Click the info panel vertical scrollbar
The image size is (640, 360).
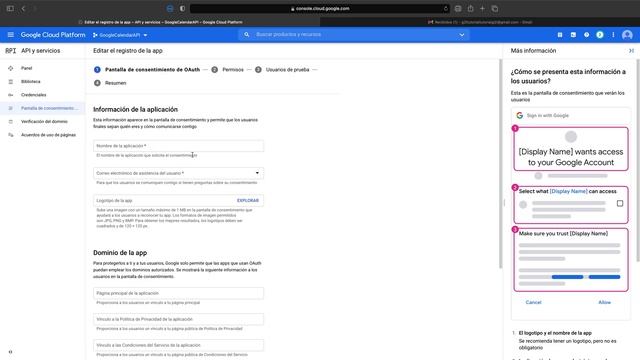(x=638, y=160)
